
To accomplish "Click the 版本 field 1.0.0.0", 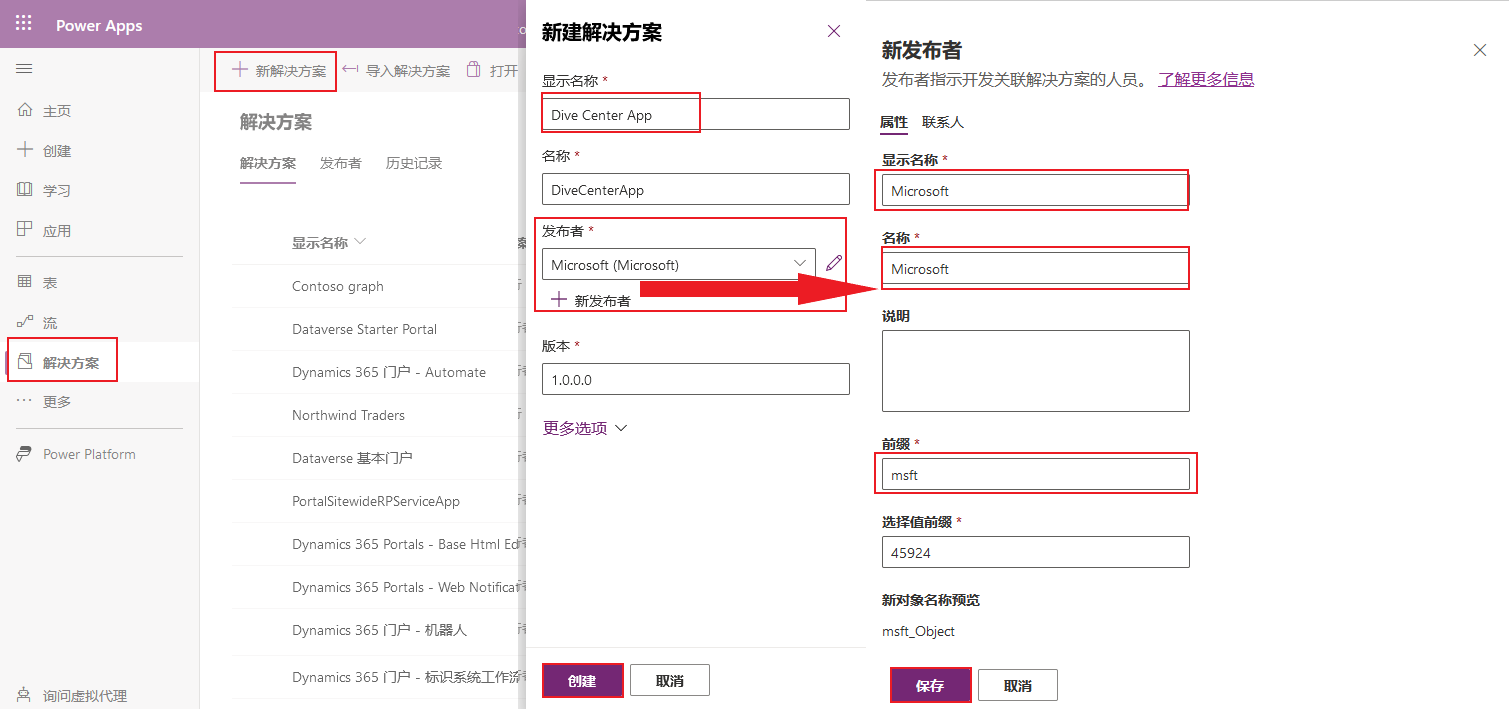I will click(696, 379).
